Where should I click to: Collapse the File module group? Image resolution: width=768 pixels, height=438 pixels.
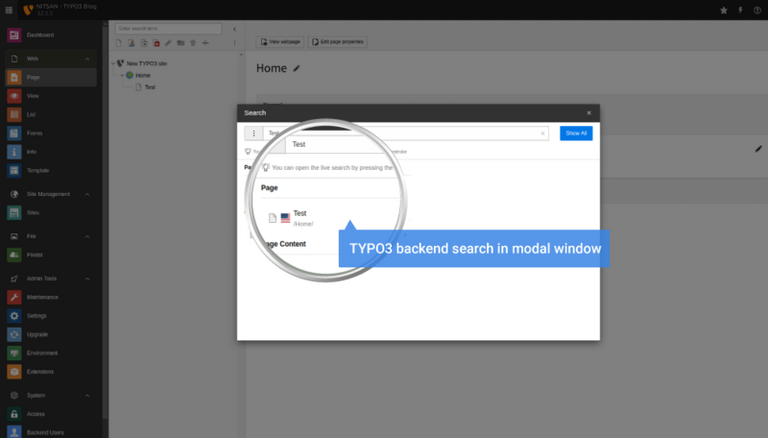point(87,237)
